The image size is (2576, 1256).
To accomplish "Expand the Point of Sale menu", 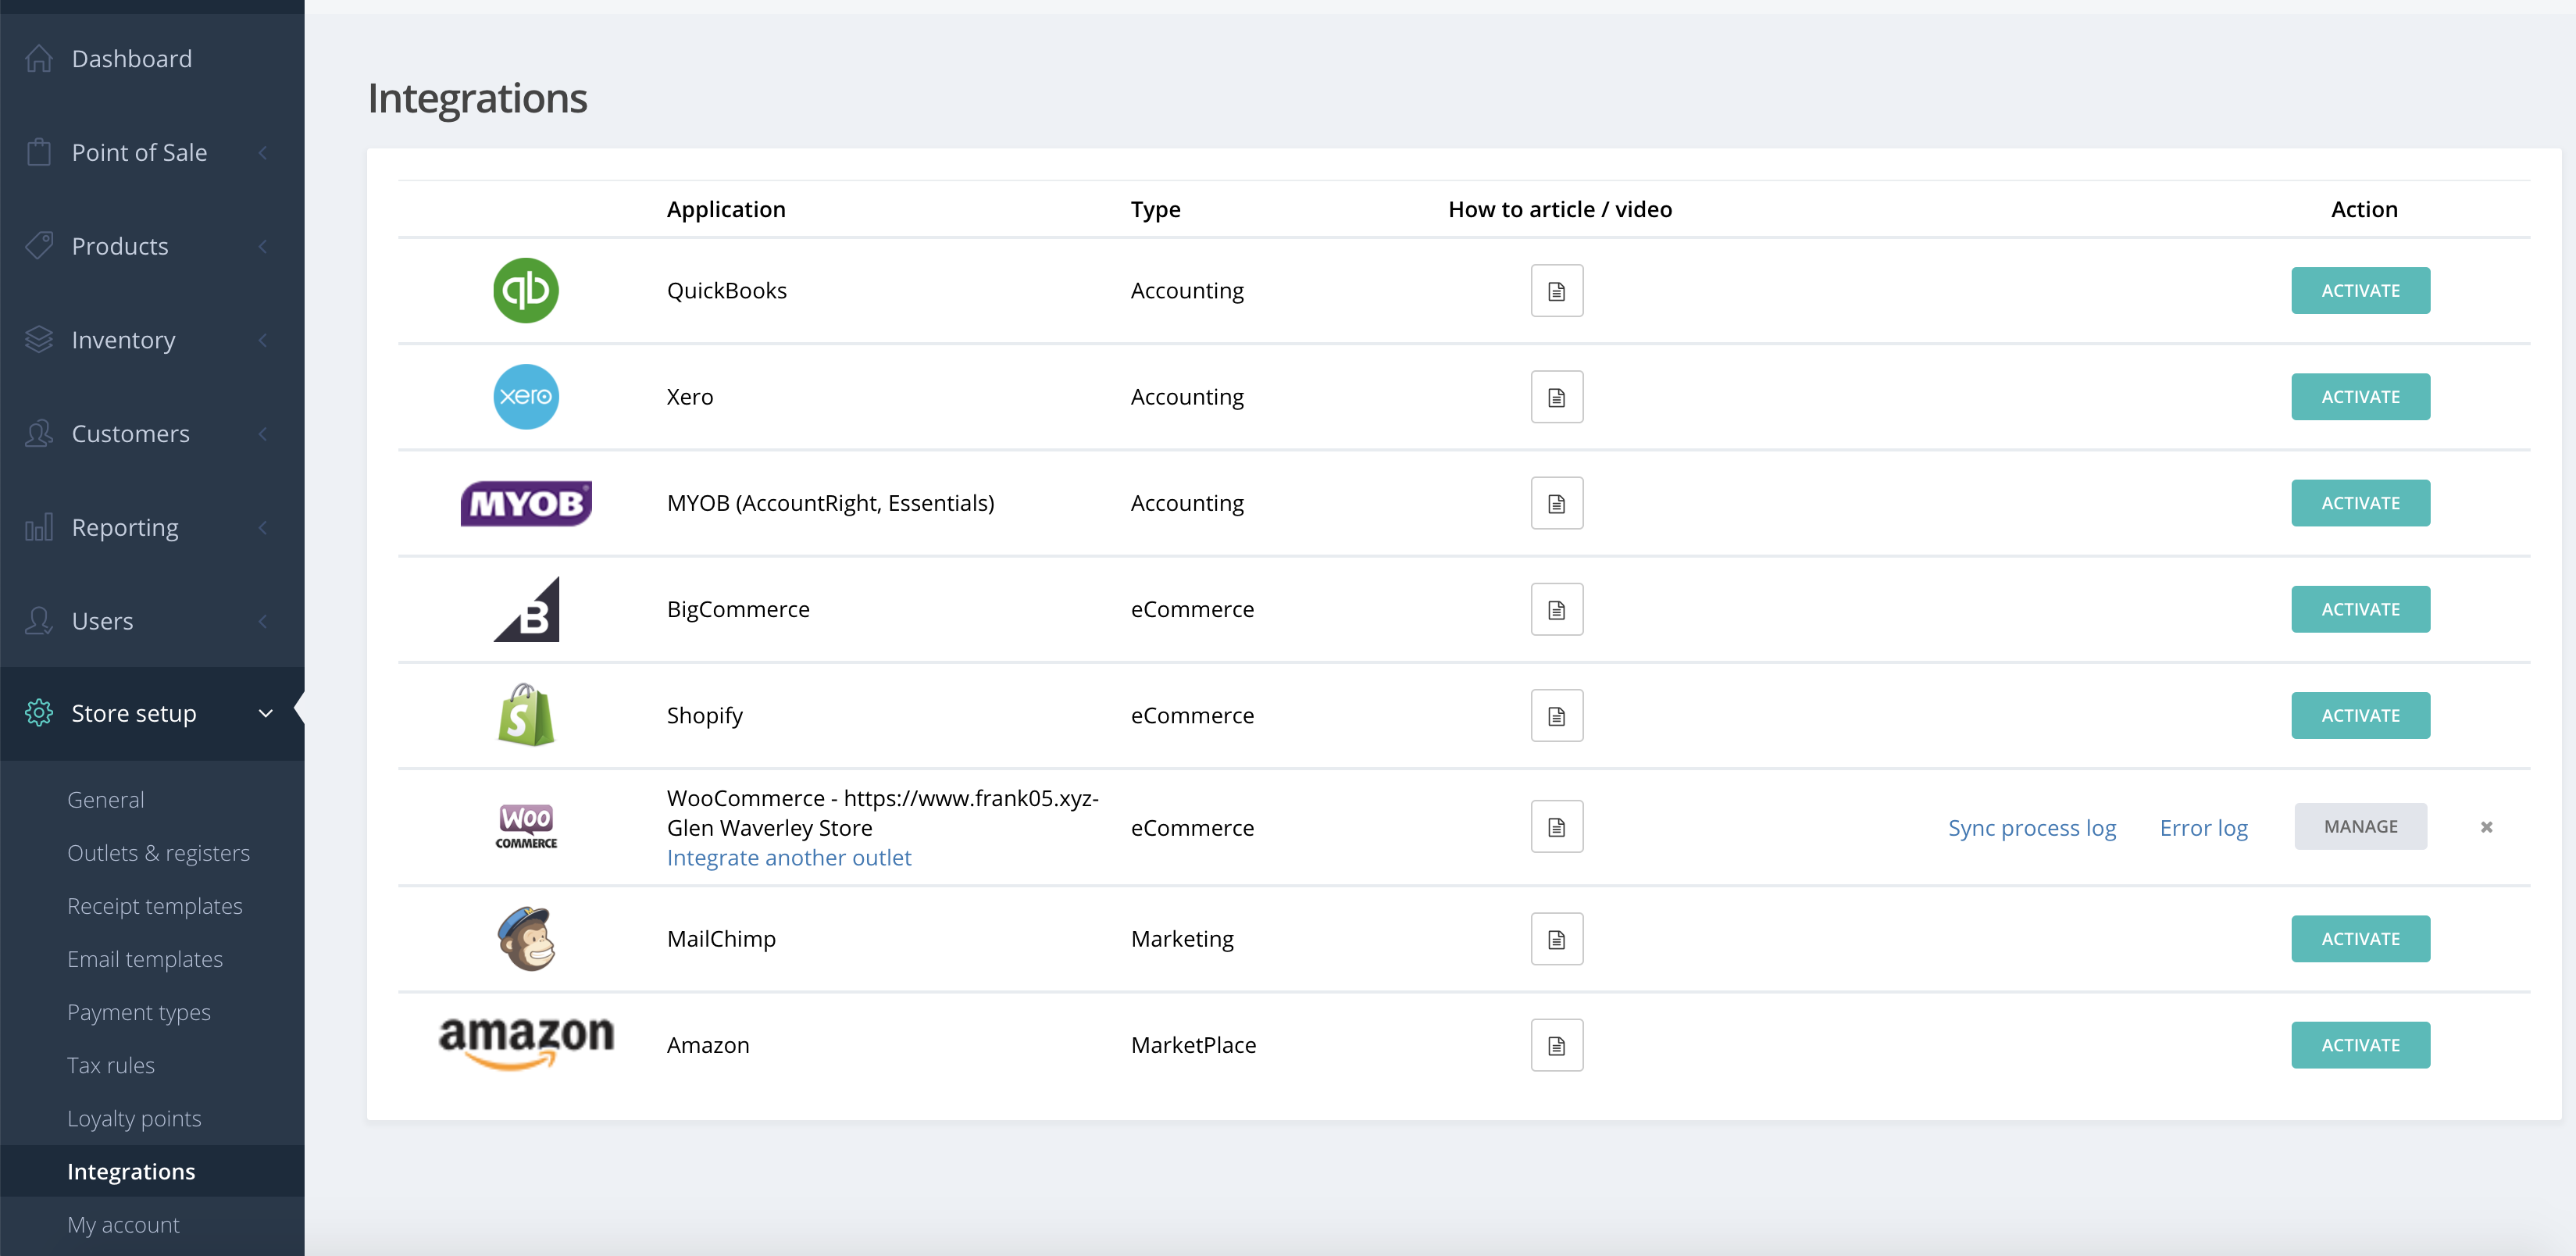I will (x=140, y=153).
